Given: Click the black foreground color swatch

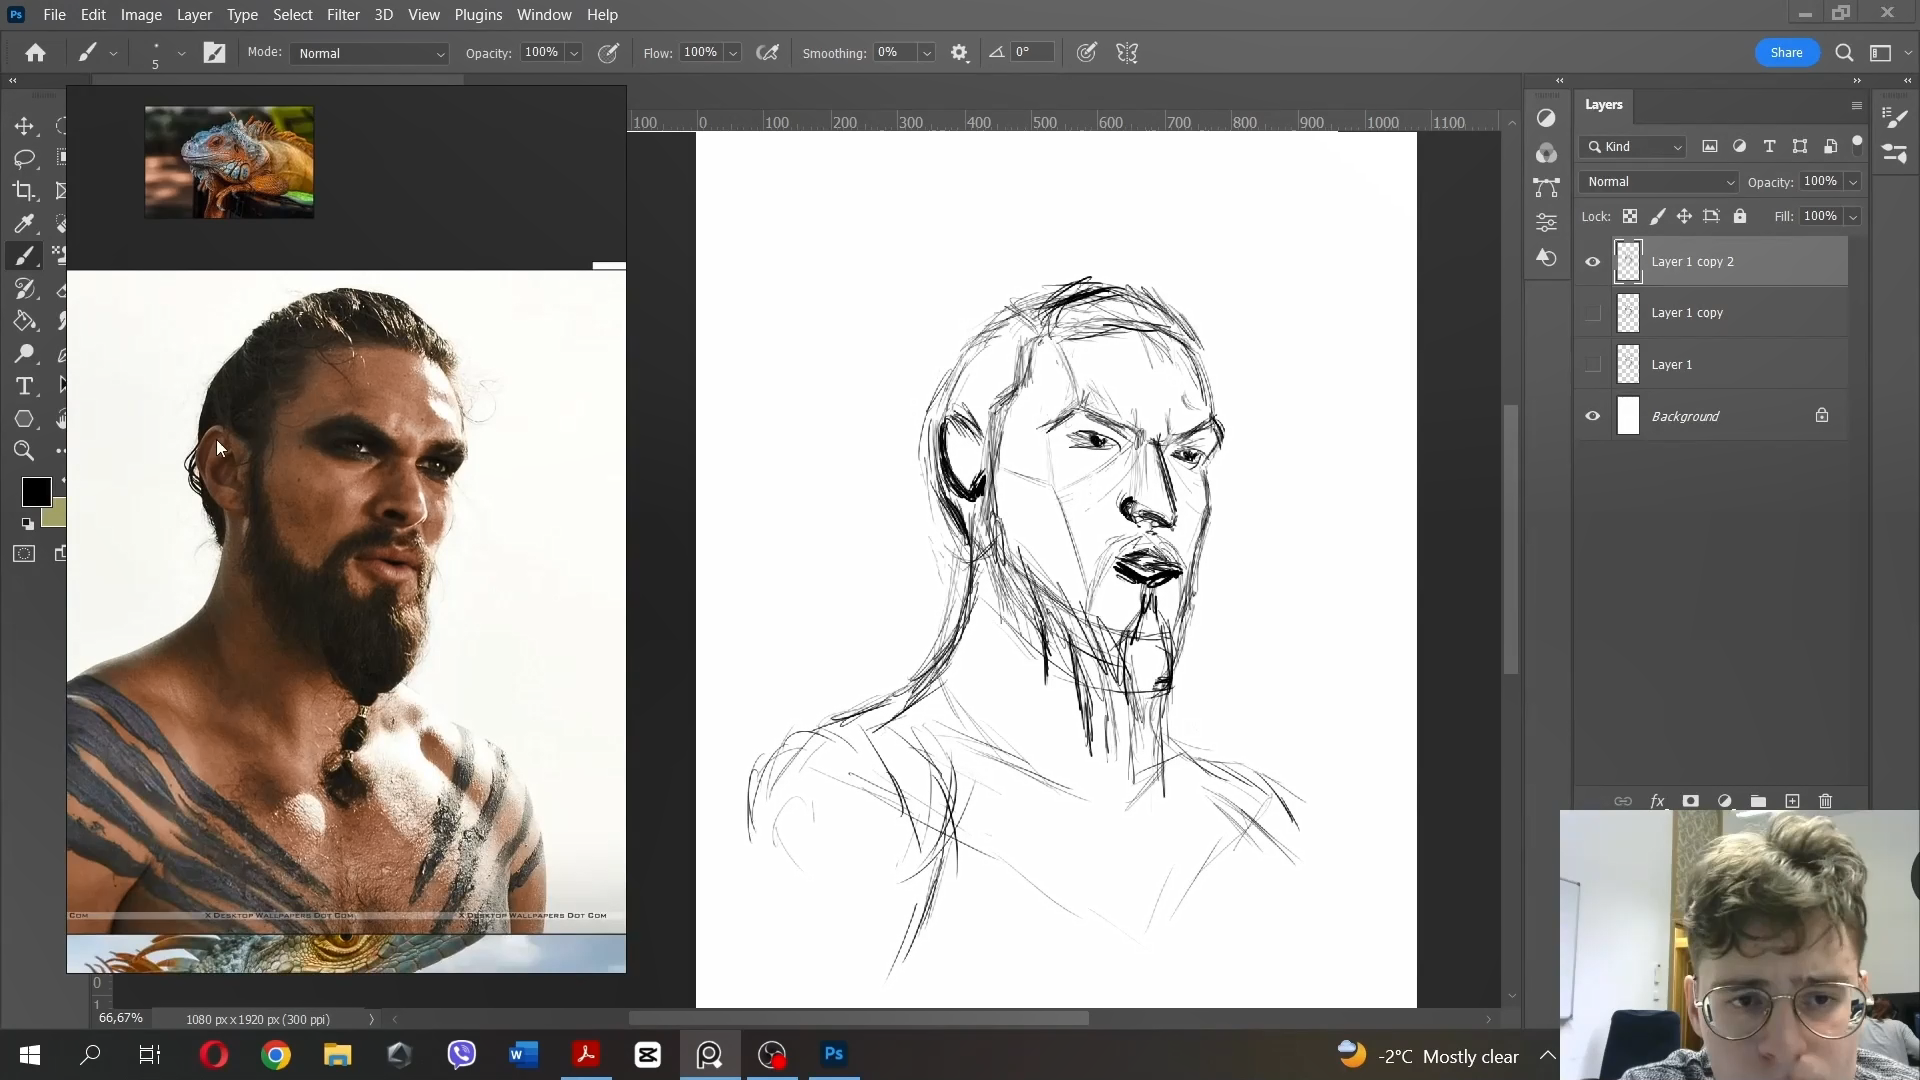Looking at the screenshot, I should pos(36,491).
